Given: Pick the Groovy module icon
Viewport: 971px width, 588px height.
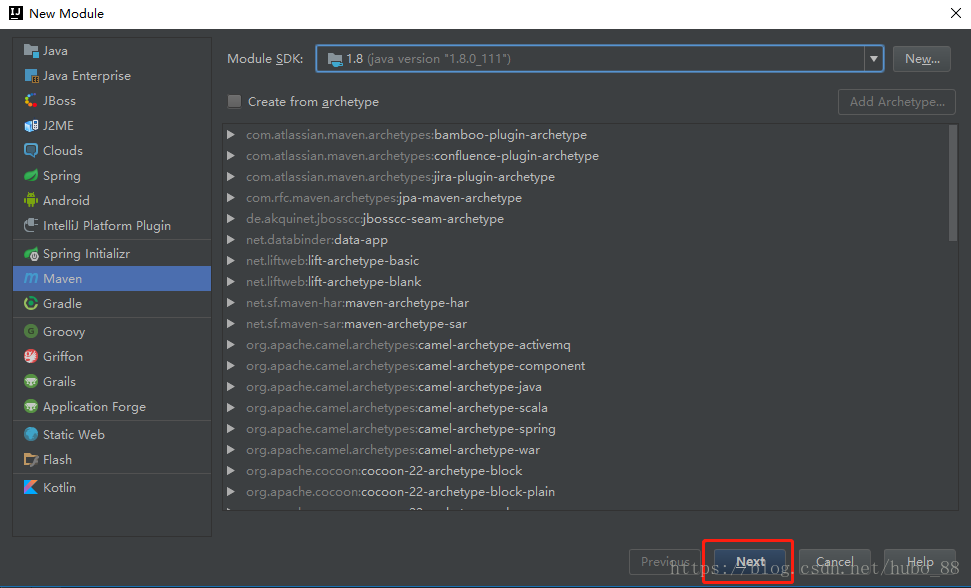Looking at the screenshot, I should pos(31,332).
